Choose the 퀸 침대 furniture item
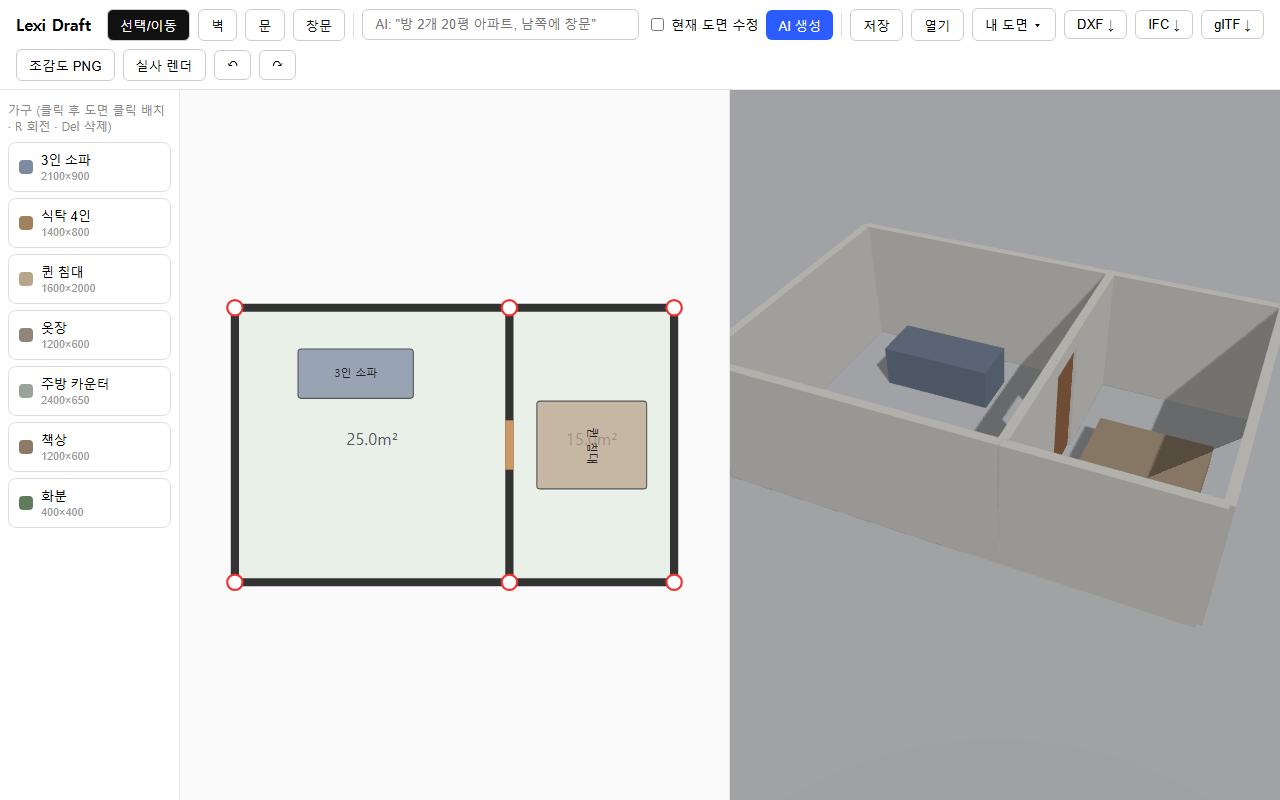 [x=89, y=279]
